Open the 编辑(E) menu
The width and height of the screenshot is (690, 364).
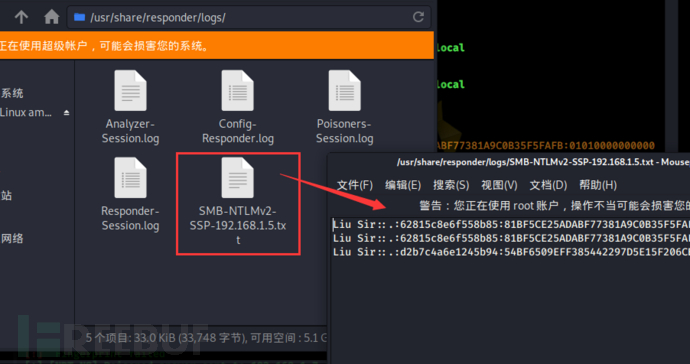(403, 185)
